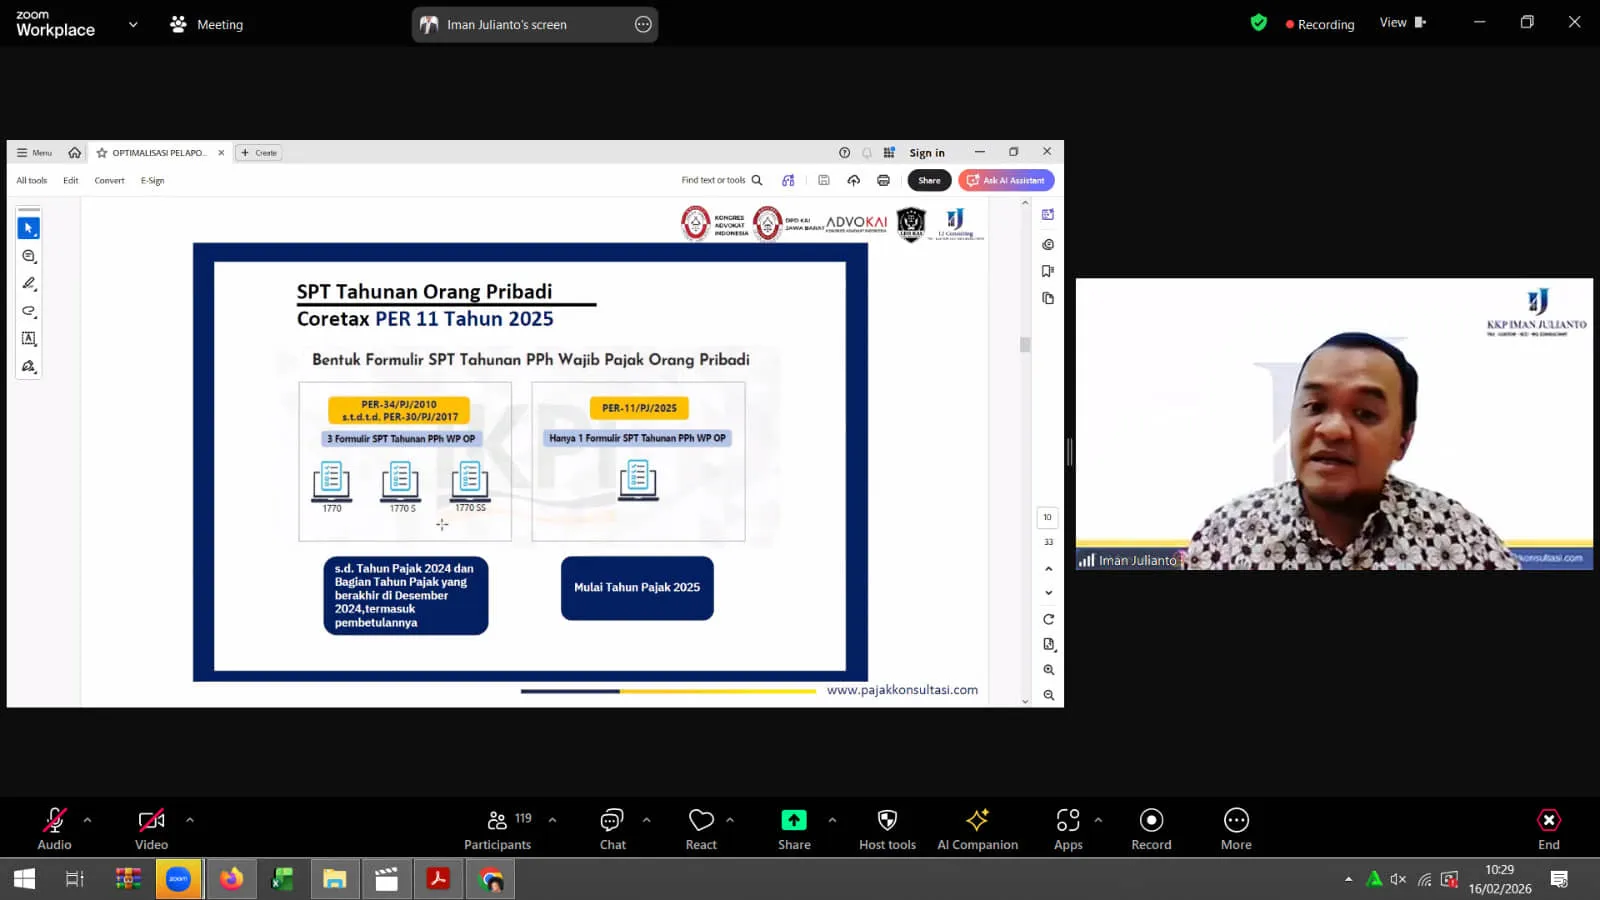Image resolution: width=1600 pixels, height=900 pixels.
Task: Open AI Companion in Zoom
Action: 977,829
